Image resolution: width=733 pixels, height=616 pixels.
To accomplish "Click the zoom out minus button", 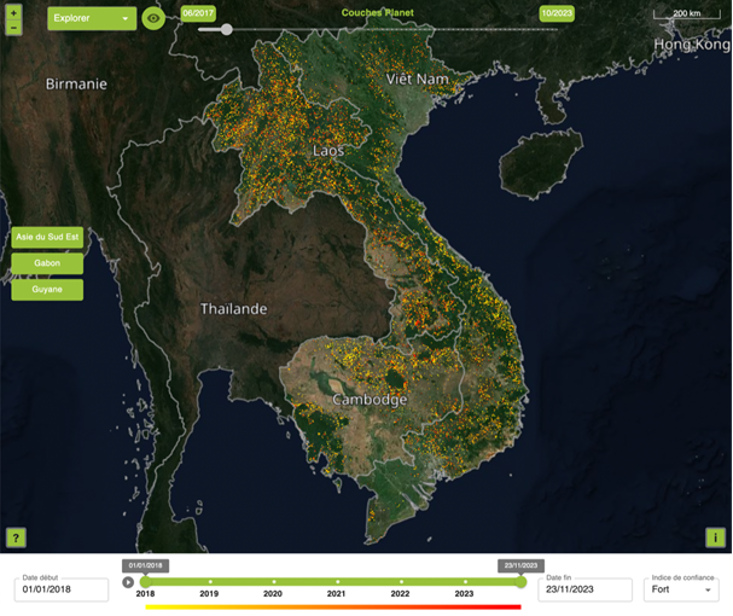I will [13, 27].
